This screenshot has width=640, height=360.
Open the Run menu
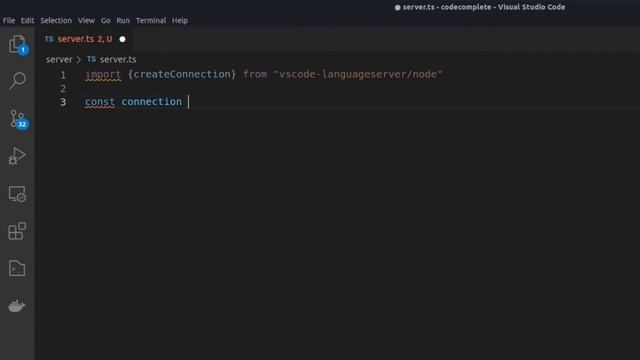coord(123,20)
